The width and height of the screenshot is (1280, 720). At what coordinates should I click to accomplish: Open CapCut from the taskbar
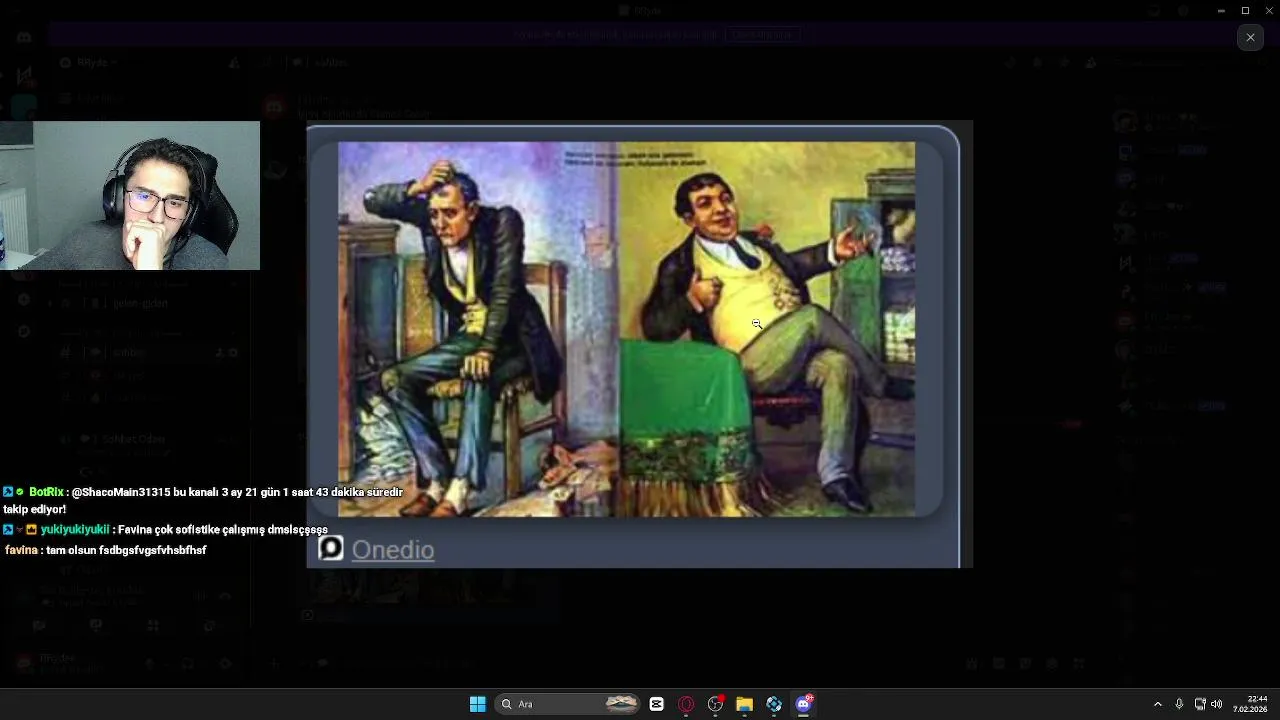tap(656, 704)
